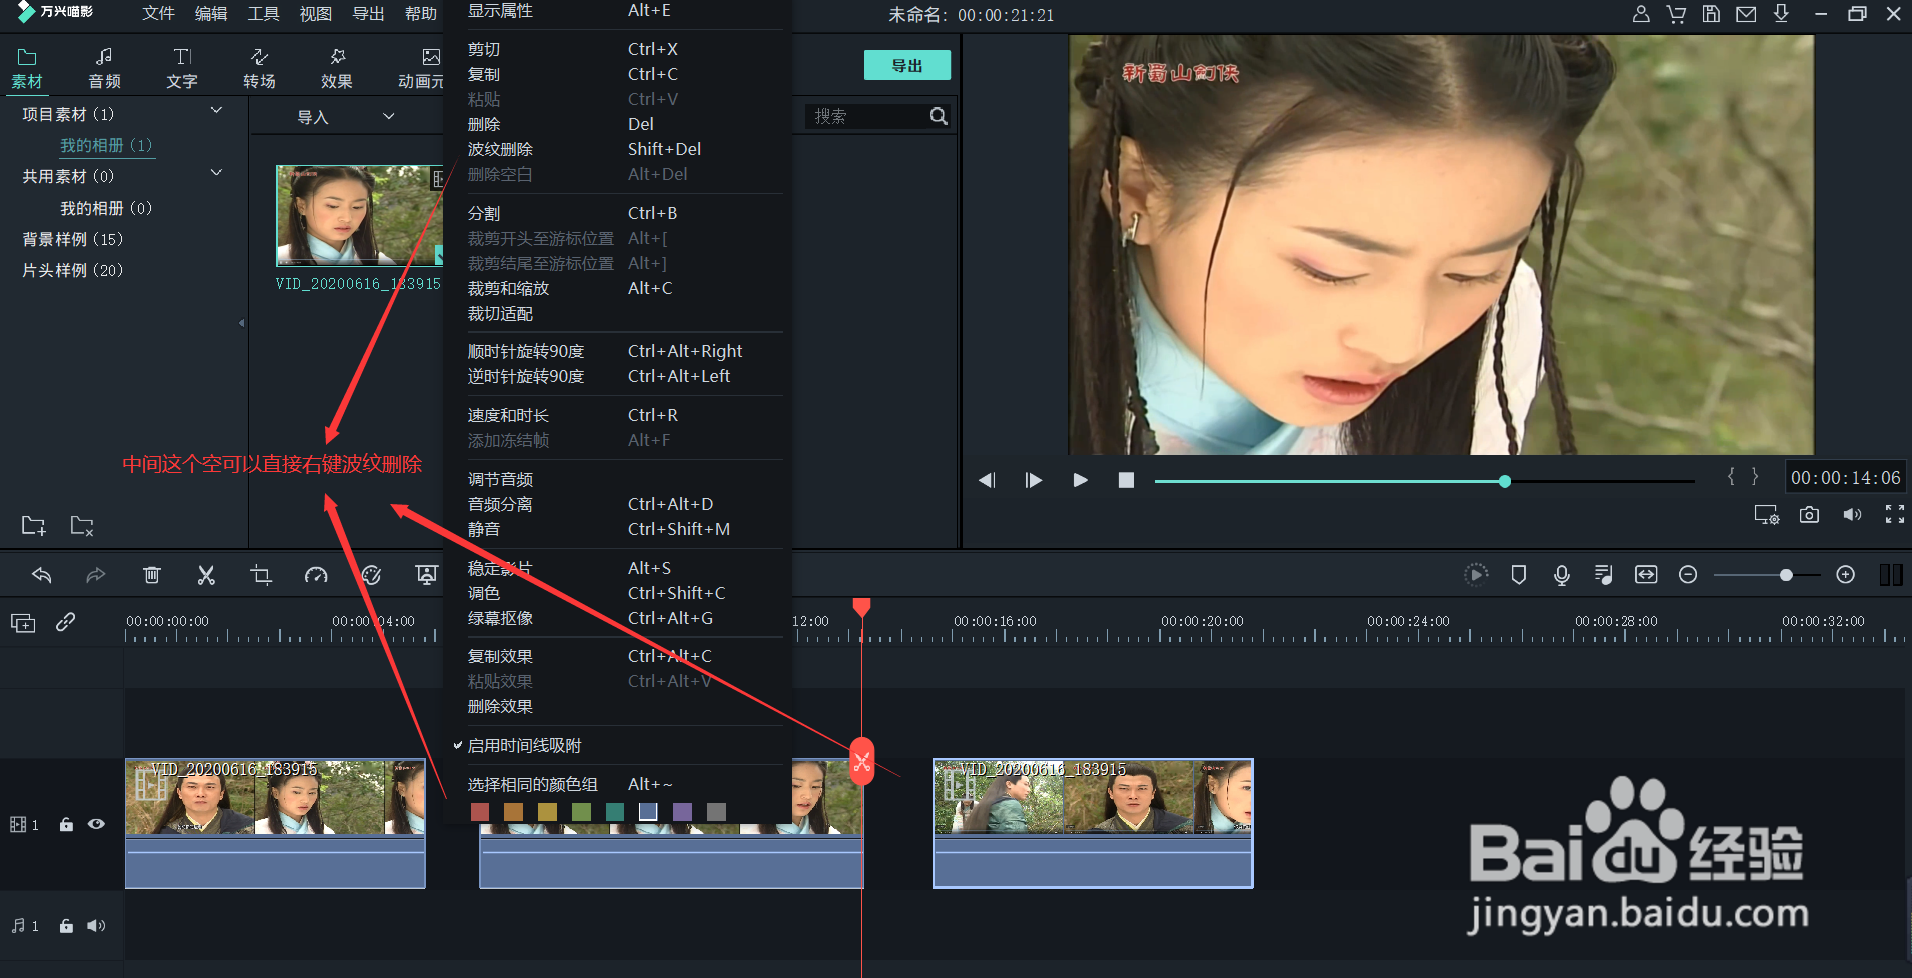Click the trash delete icon in timeline toolbar
This screenshot has width=1912, height=978.
tap(151, 575)
